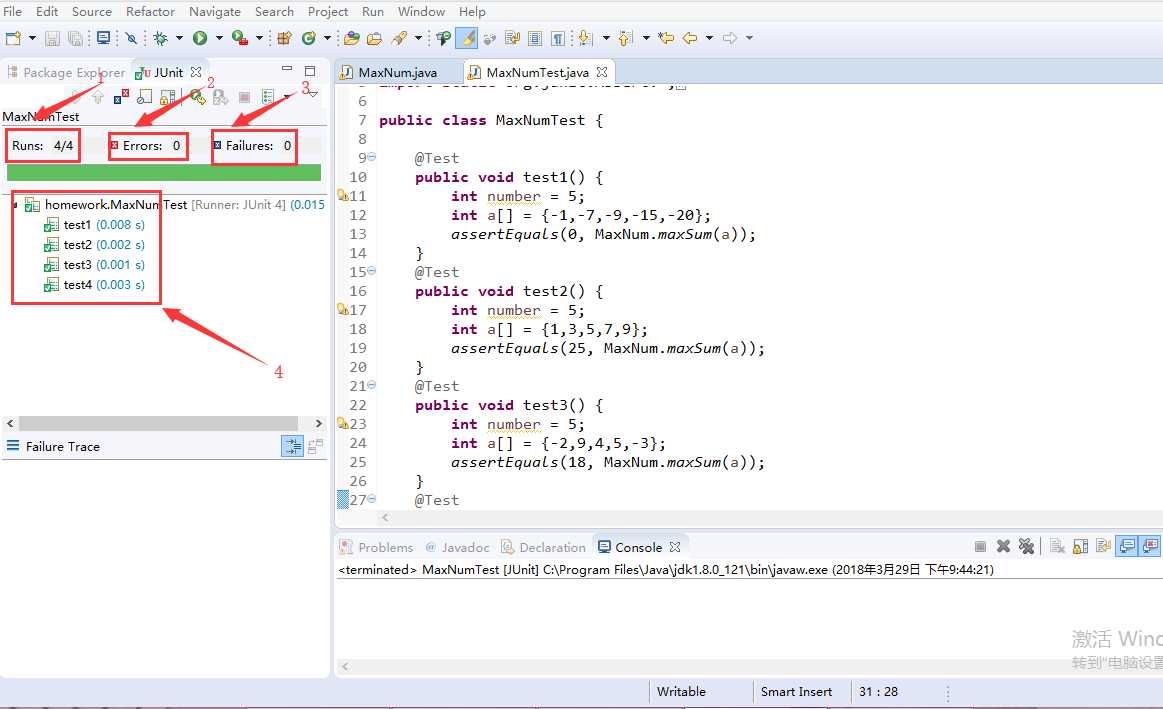Click the New Java Package icon
Viewport: 1163px width, 709px height.
284,38
